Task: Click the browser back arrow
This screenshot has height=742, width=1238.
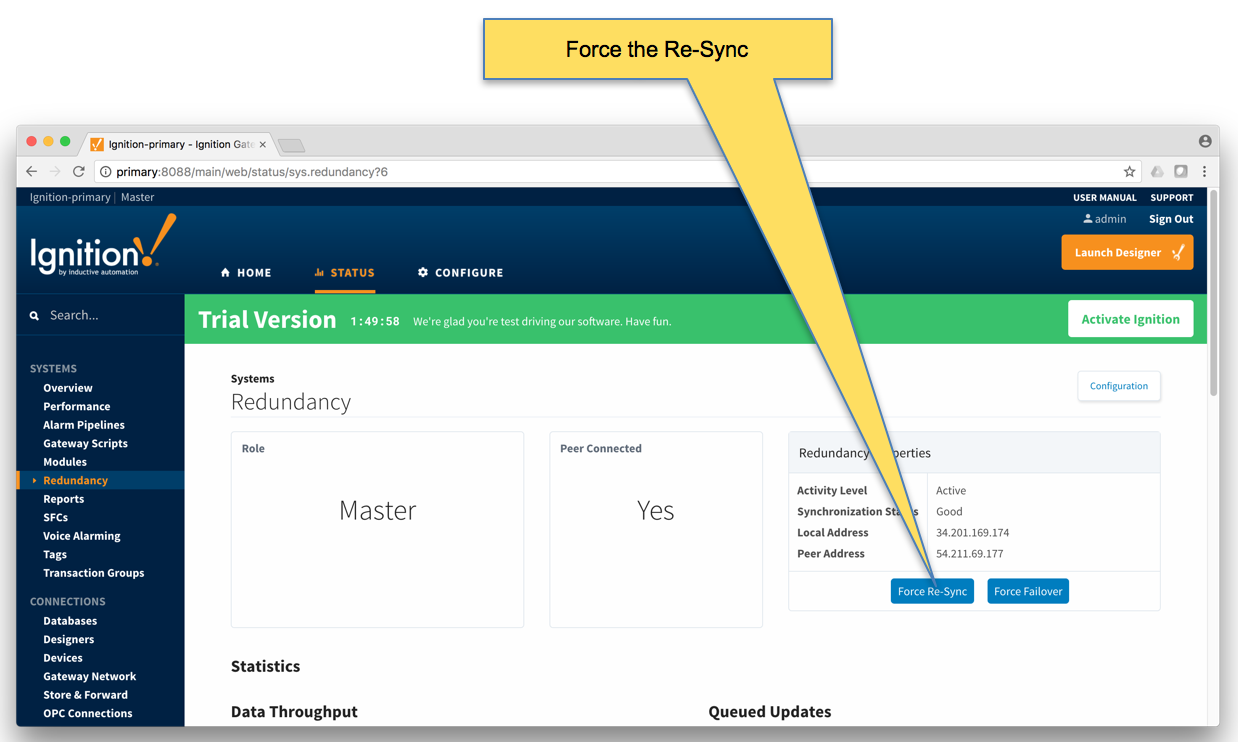Action: (x=32, y=172)
